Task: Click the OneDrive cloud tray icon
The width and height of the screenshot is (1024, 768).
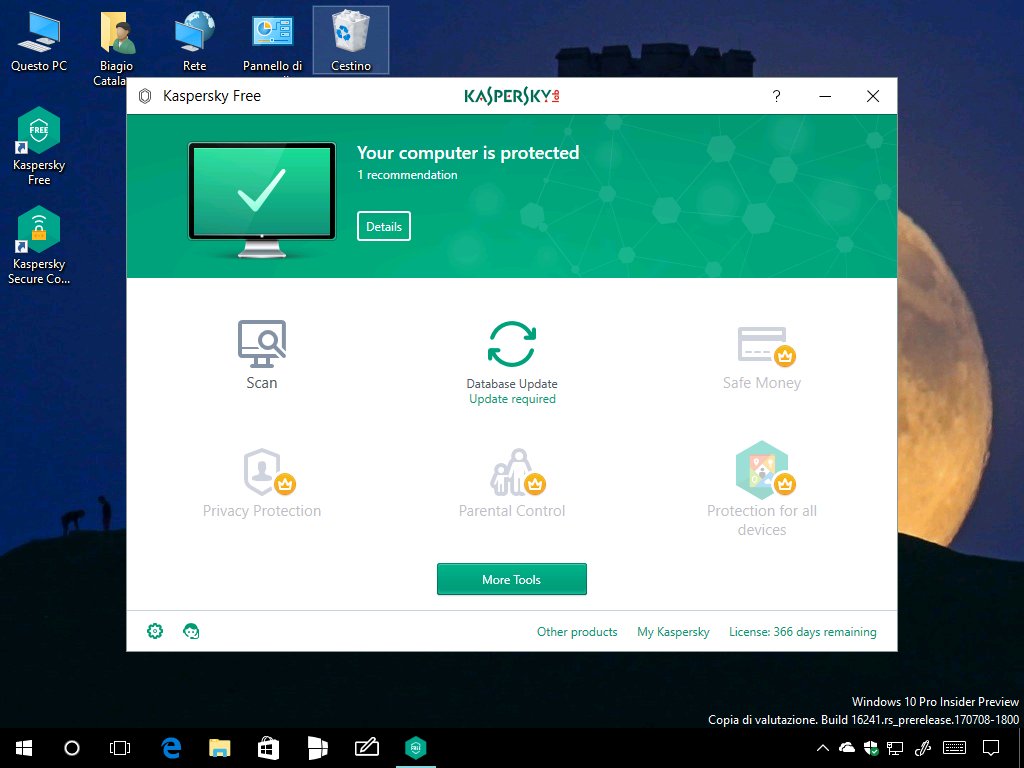Action: tap(847, 748)
